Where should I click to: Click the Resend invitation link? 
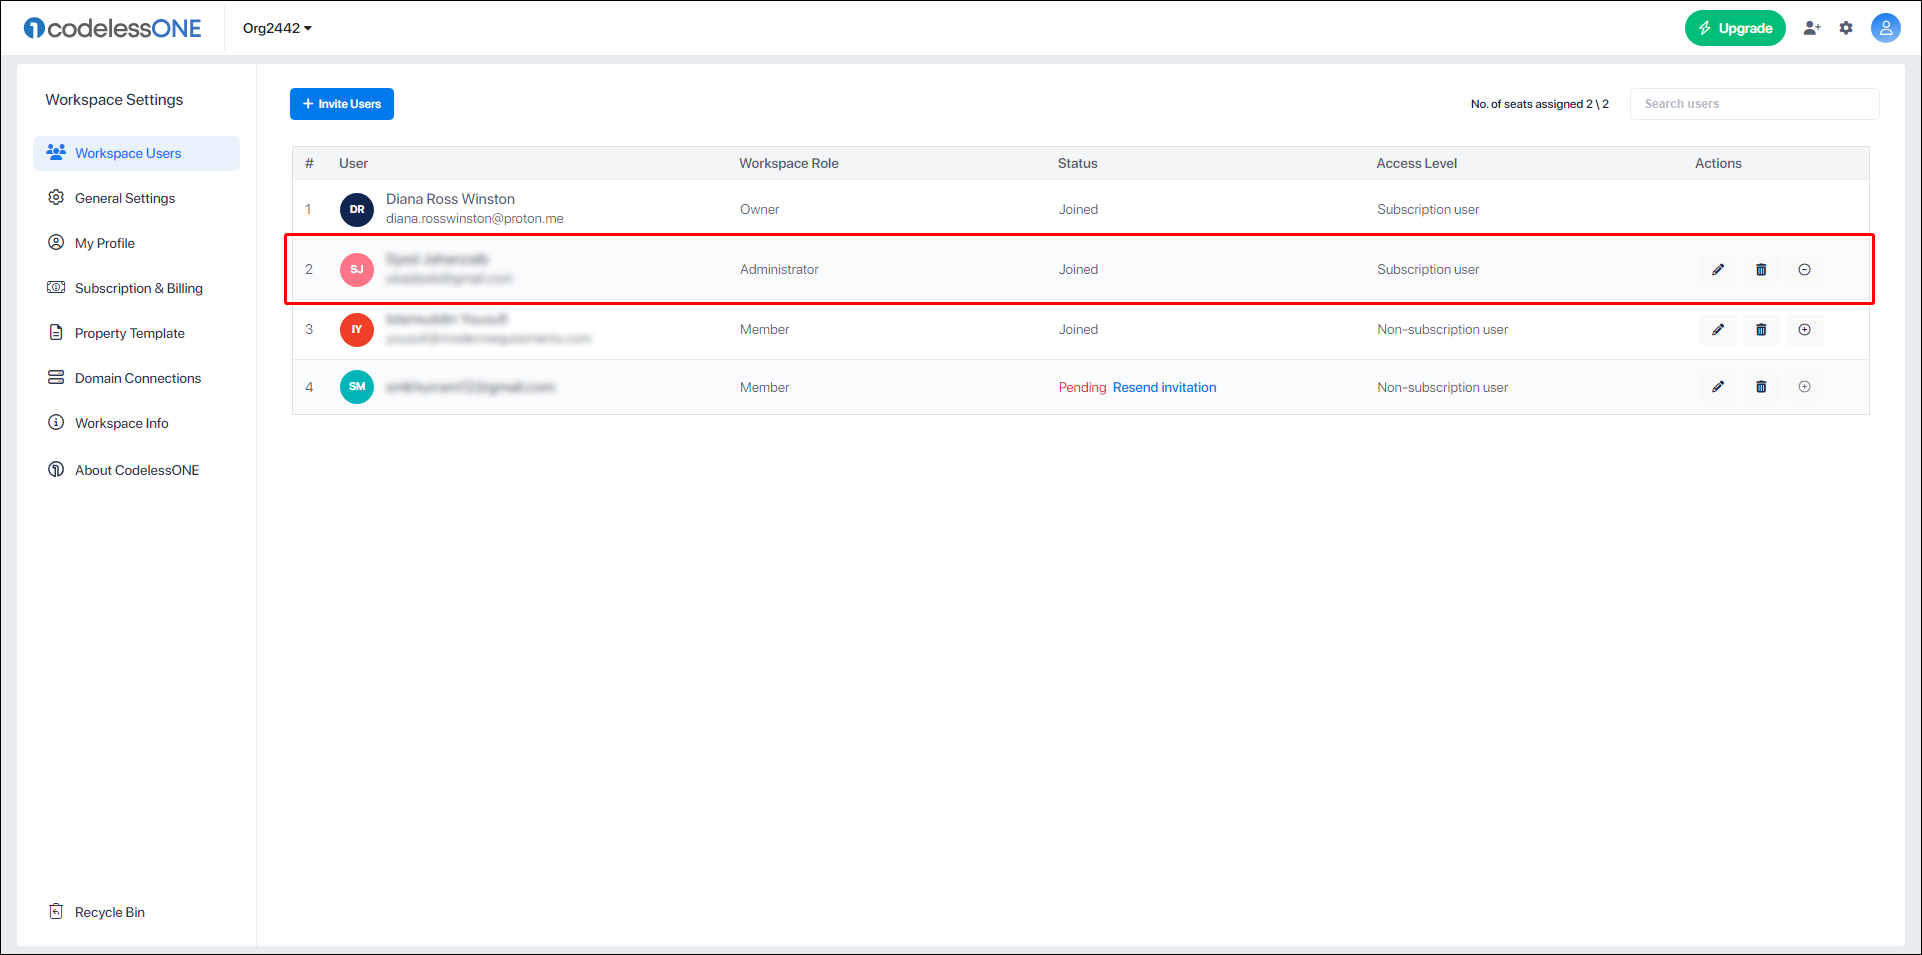click(1164, 387)
